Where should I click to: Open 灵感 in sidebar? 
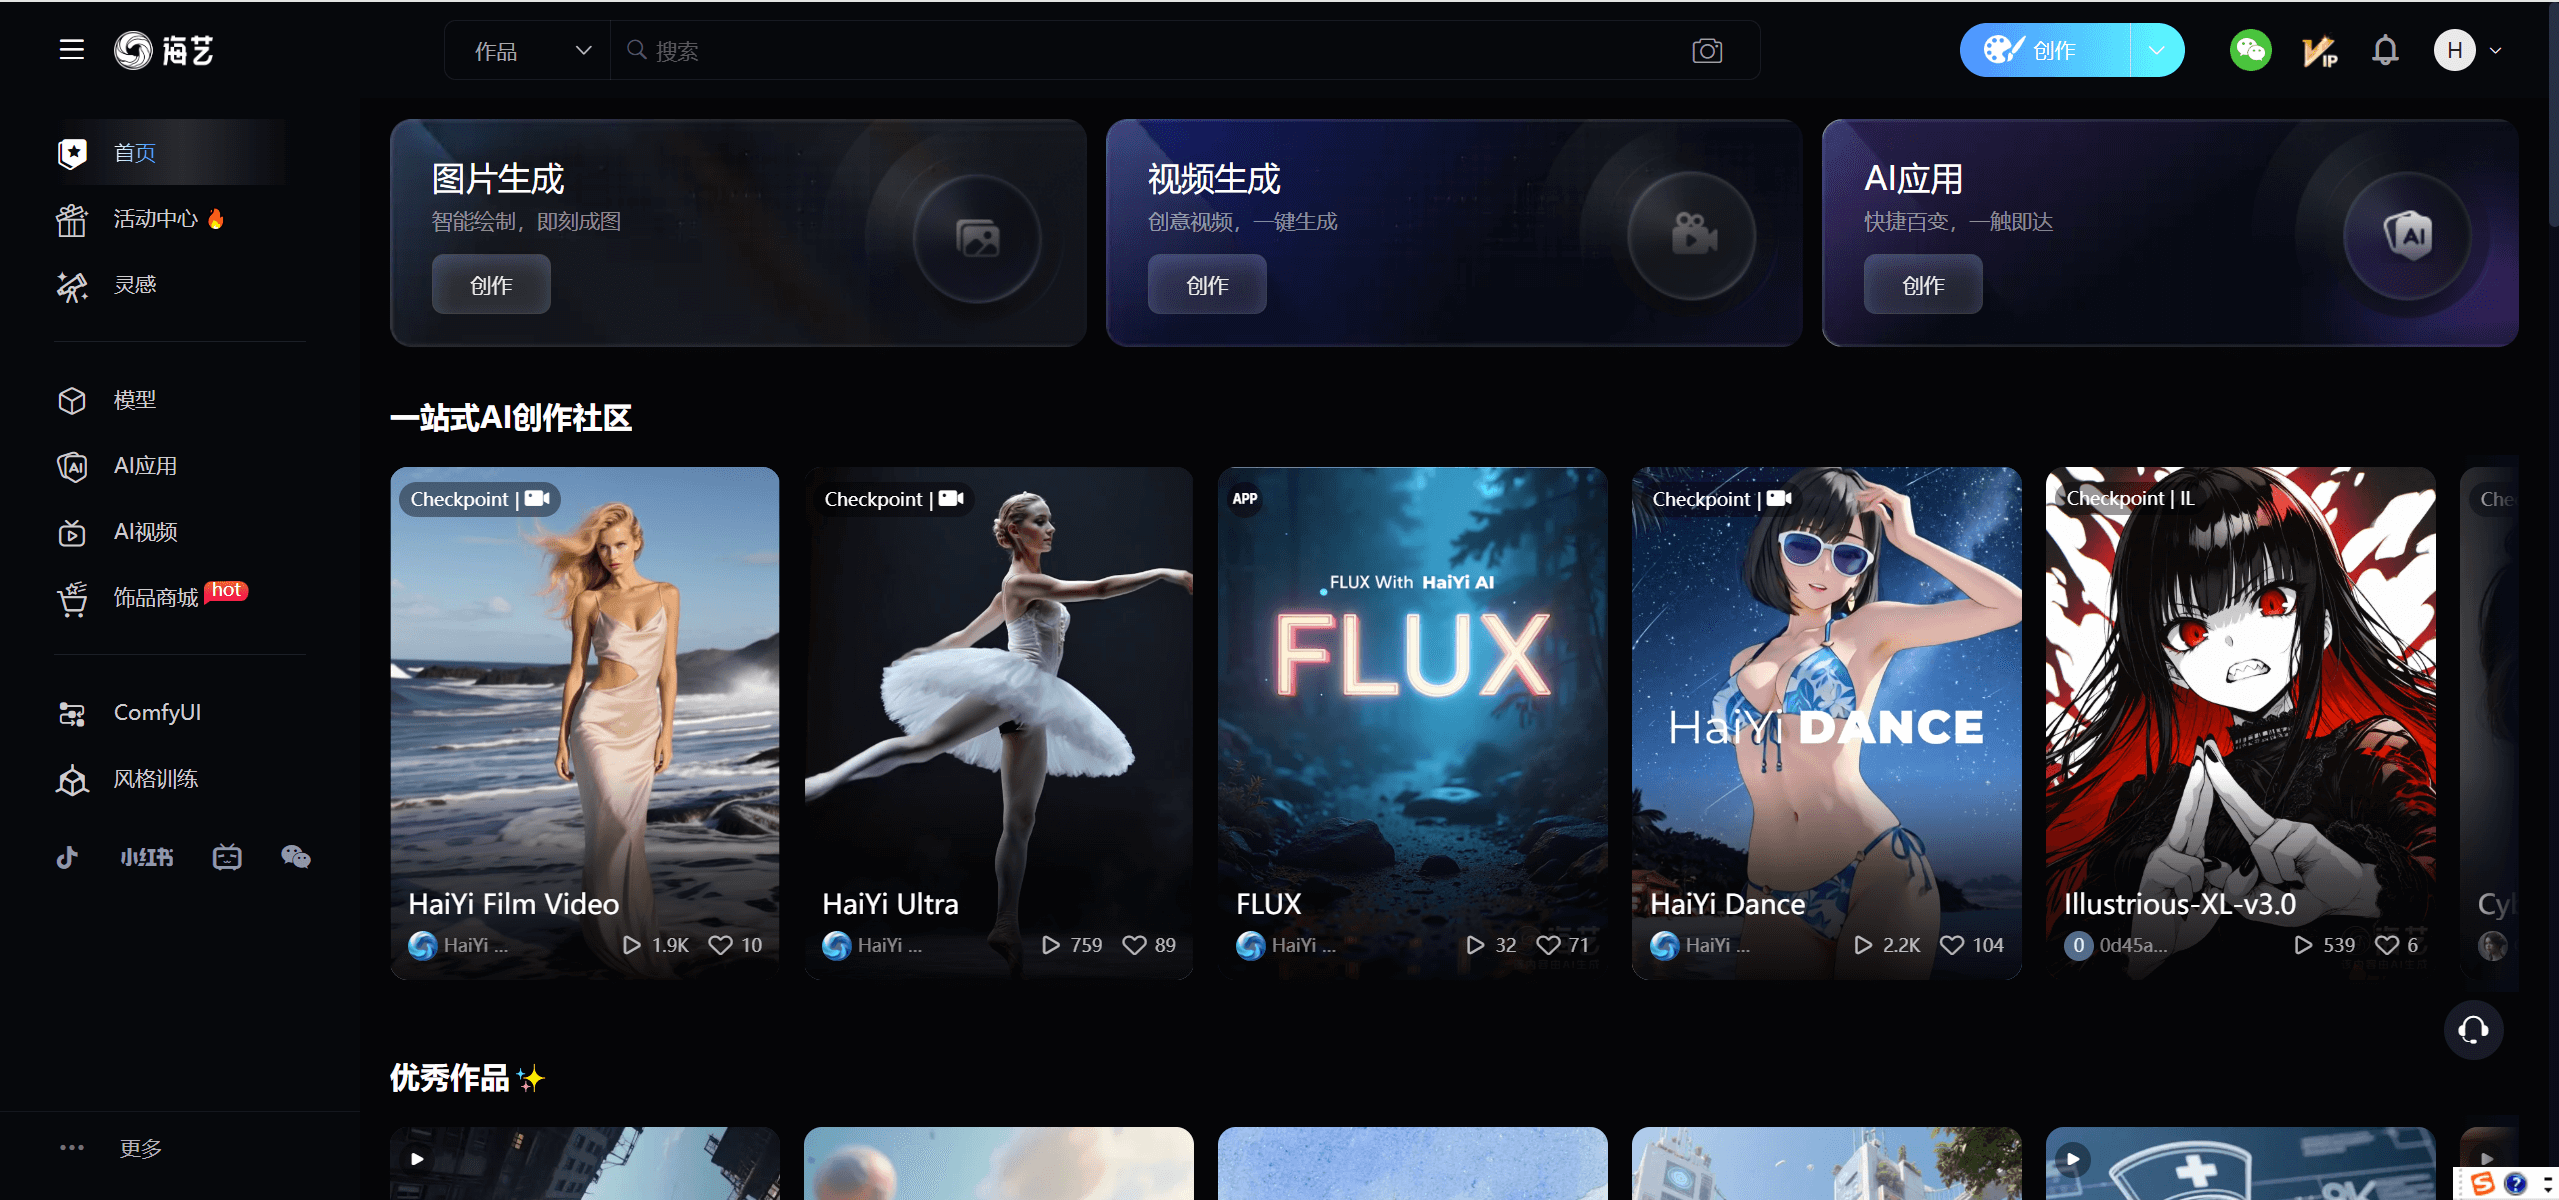170,285
